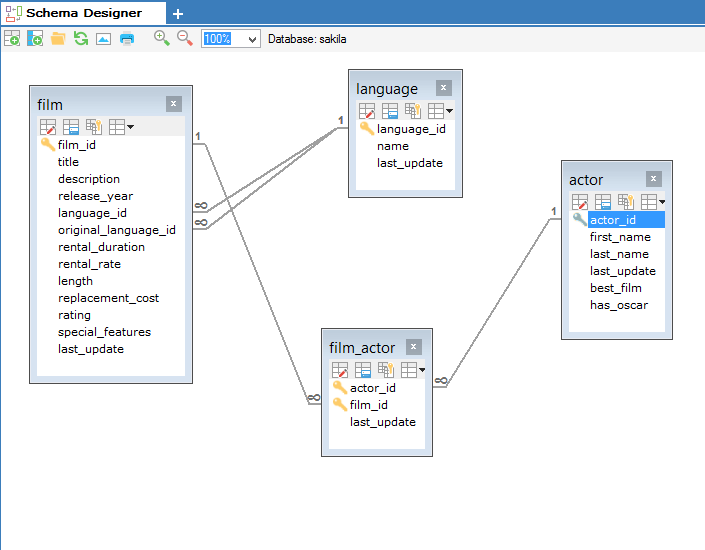Click the add table icon in toolbar

(x=12, y=39)
